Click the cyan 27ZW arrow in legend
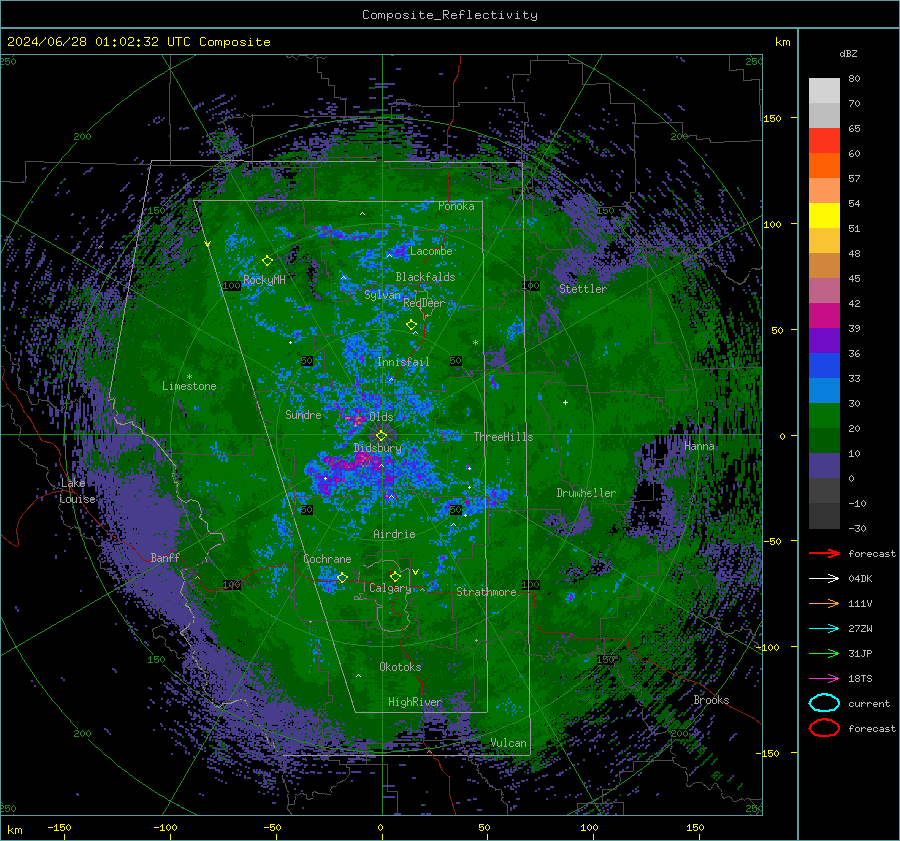 824,629
